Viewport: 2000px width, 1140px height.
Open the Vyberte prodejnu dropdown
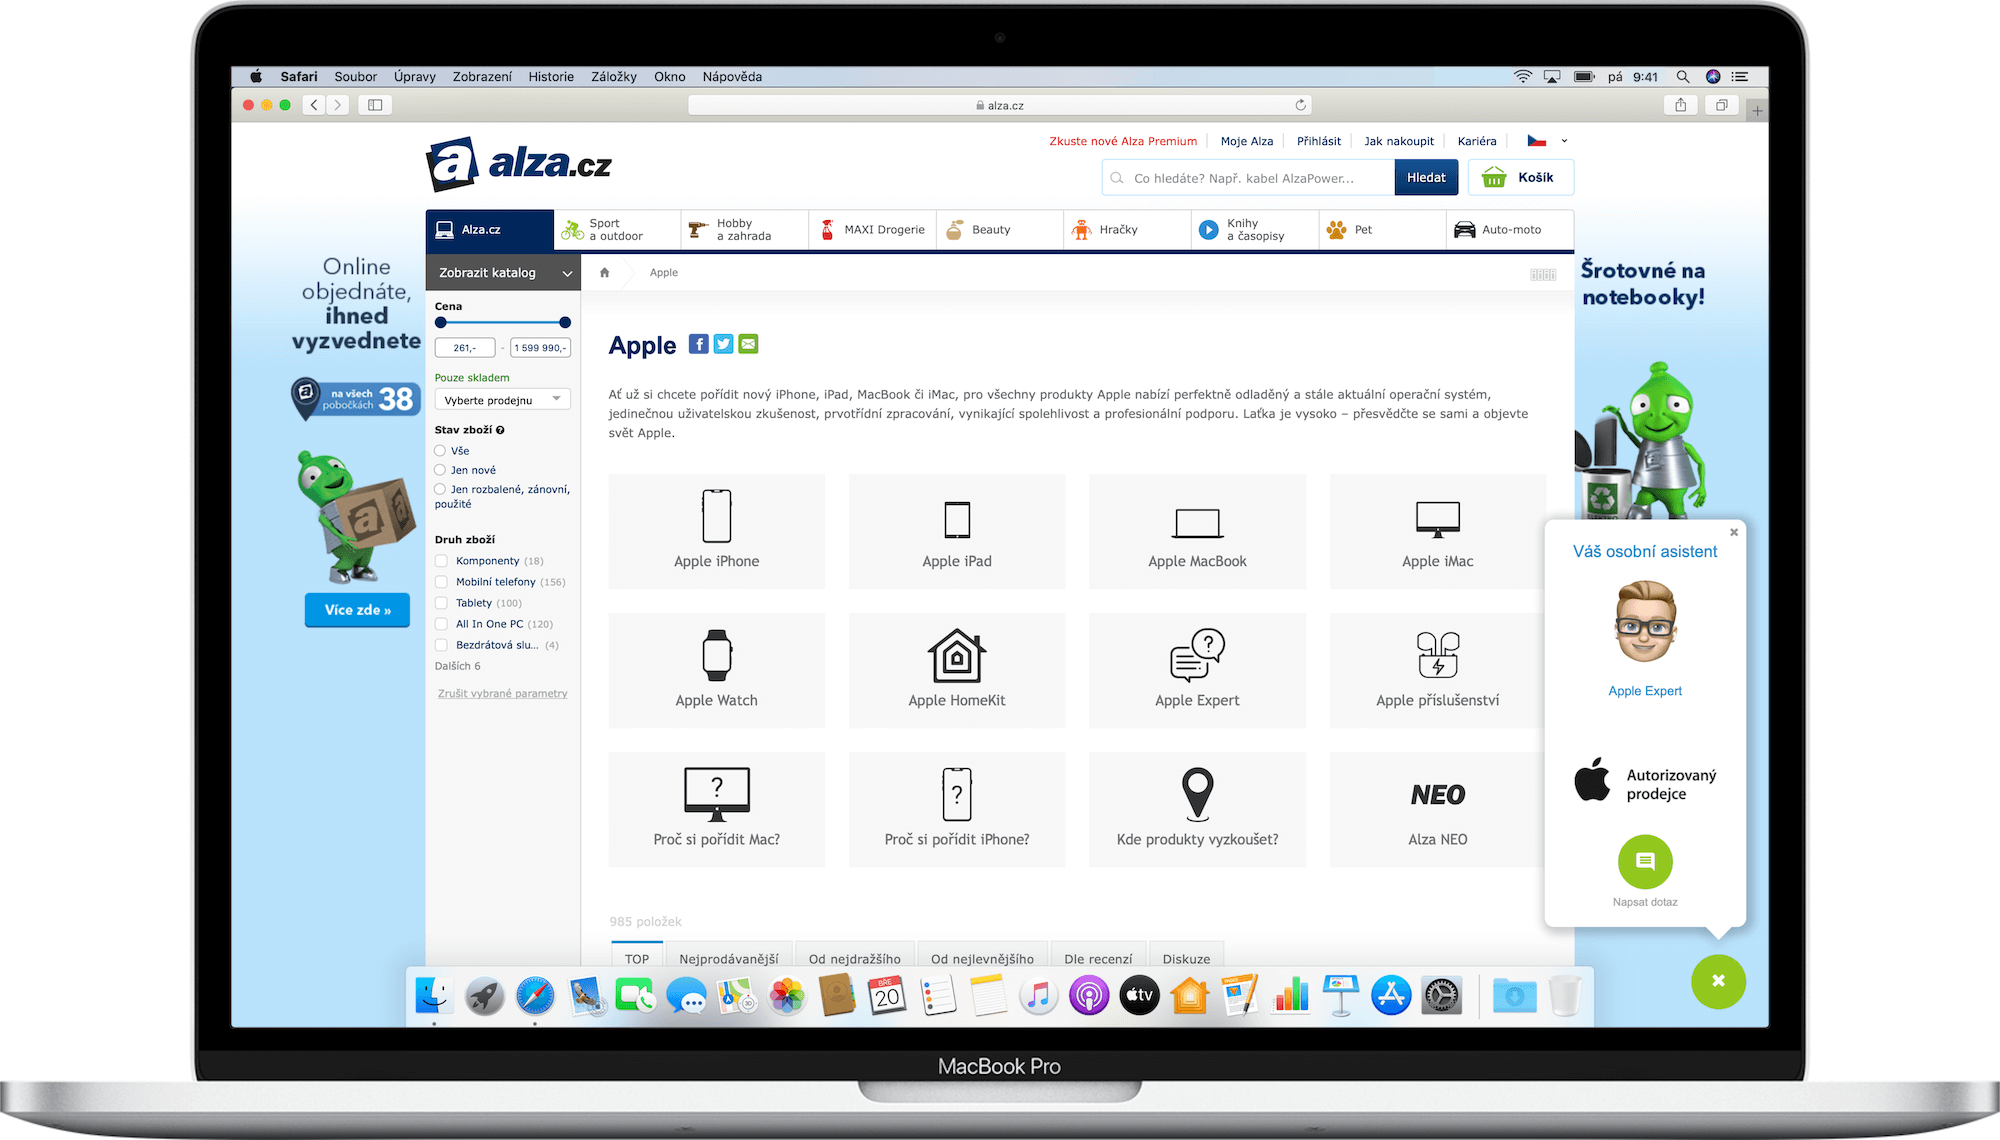502,400
